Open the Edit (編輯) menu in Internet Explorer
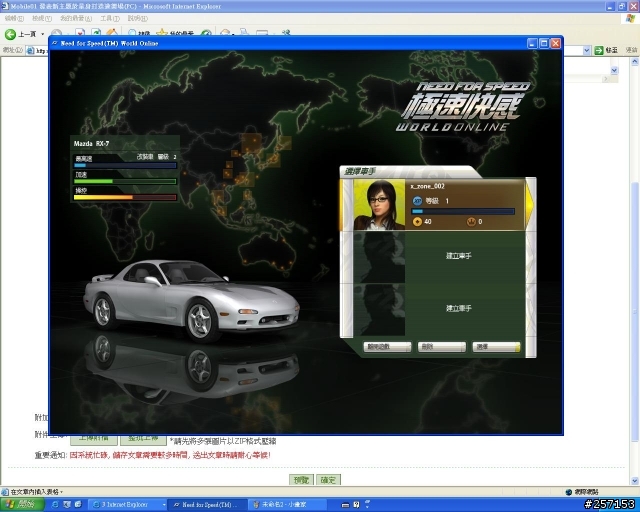 tap(14, 18)
